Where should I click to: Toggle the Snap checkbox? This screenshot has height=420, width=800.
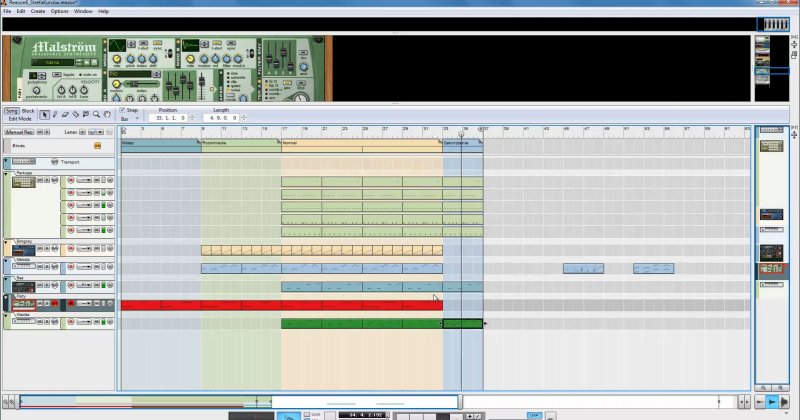click(x=123, y=110)
